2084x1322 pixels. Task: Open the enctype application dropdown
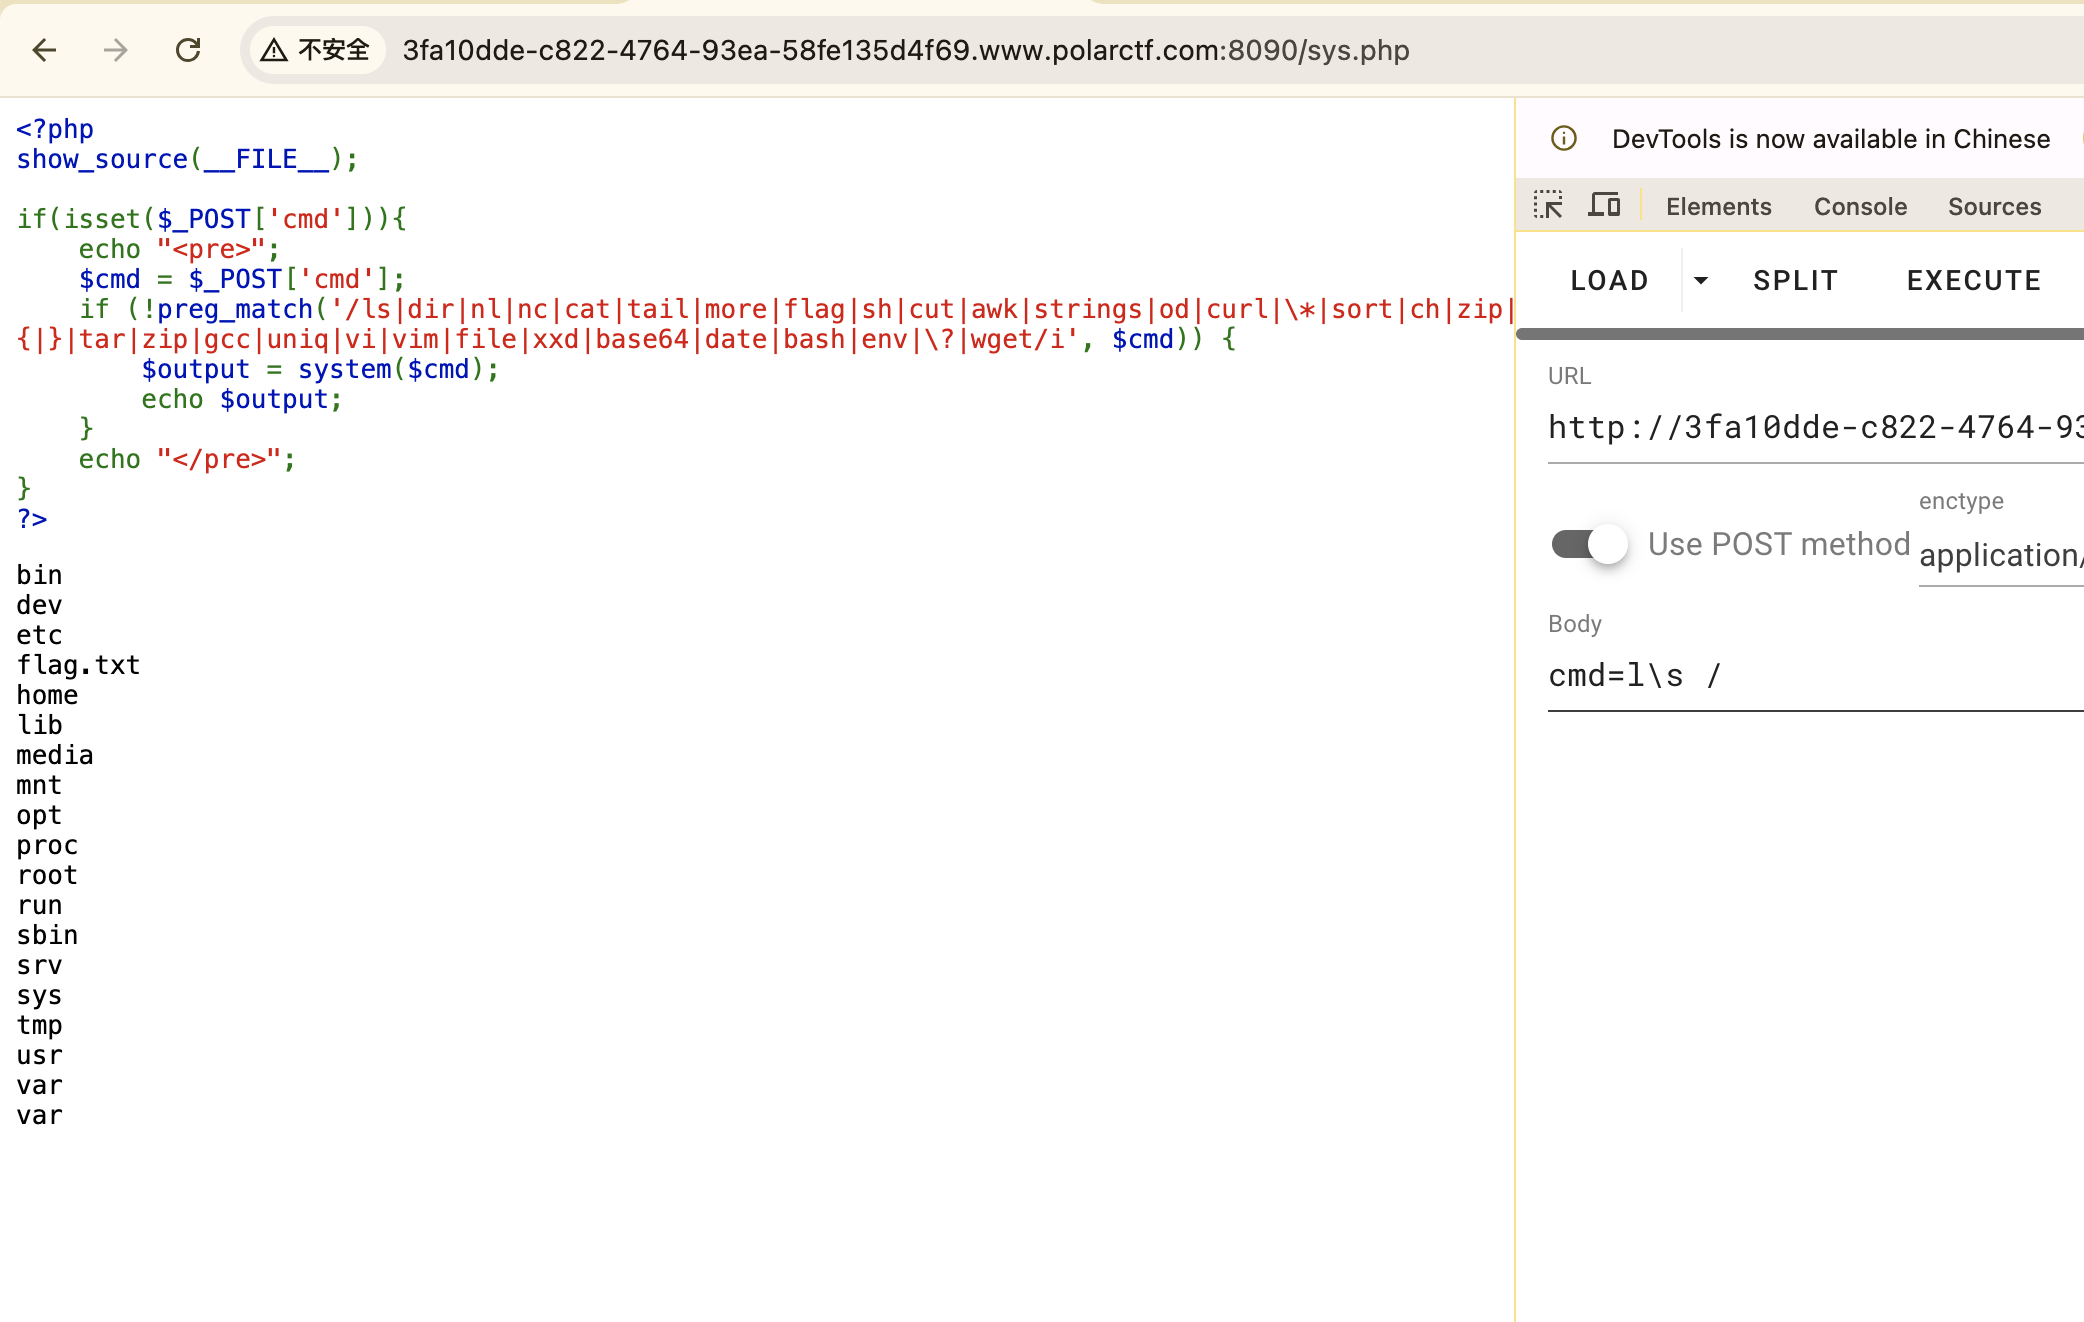tap(2000, 555)
